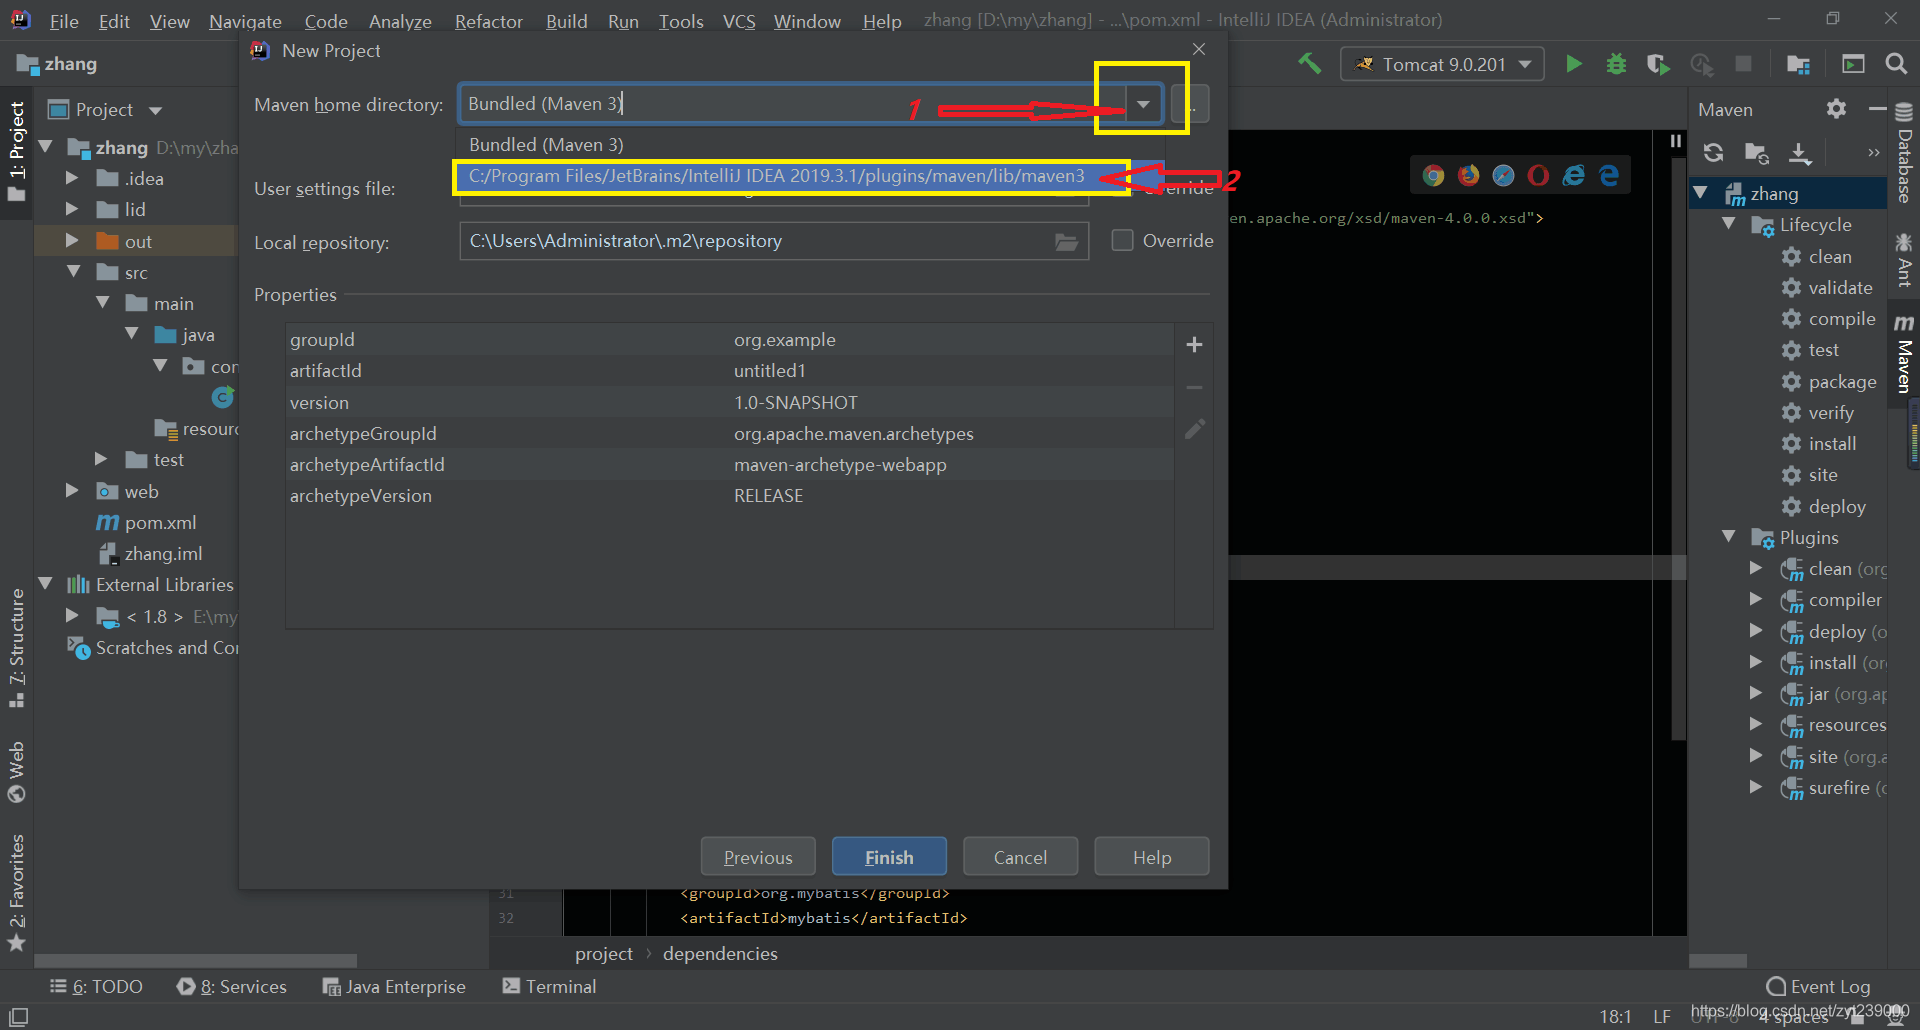Expand the .idea folder

72,178
